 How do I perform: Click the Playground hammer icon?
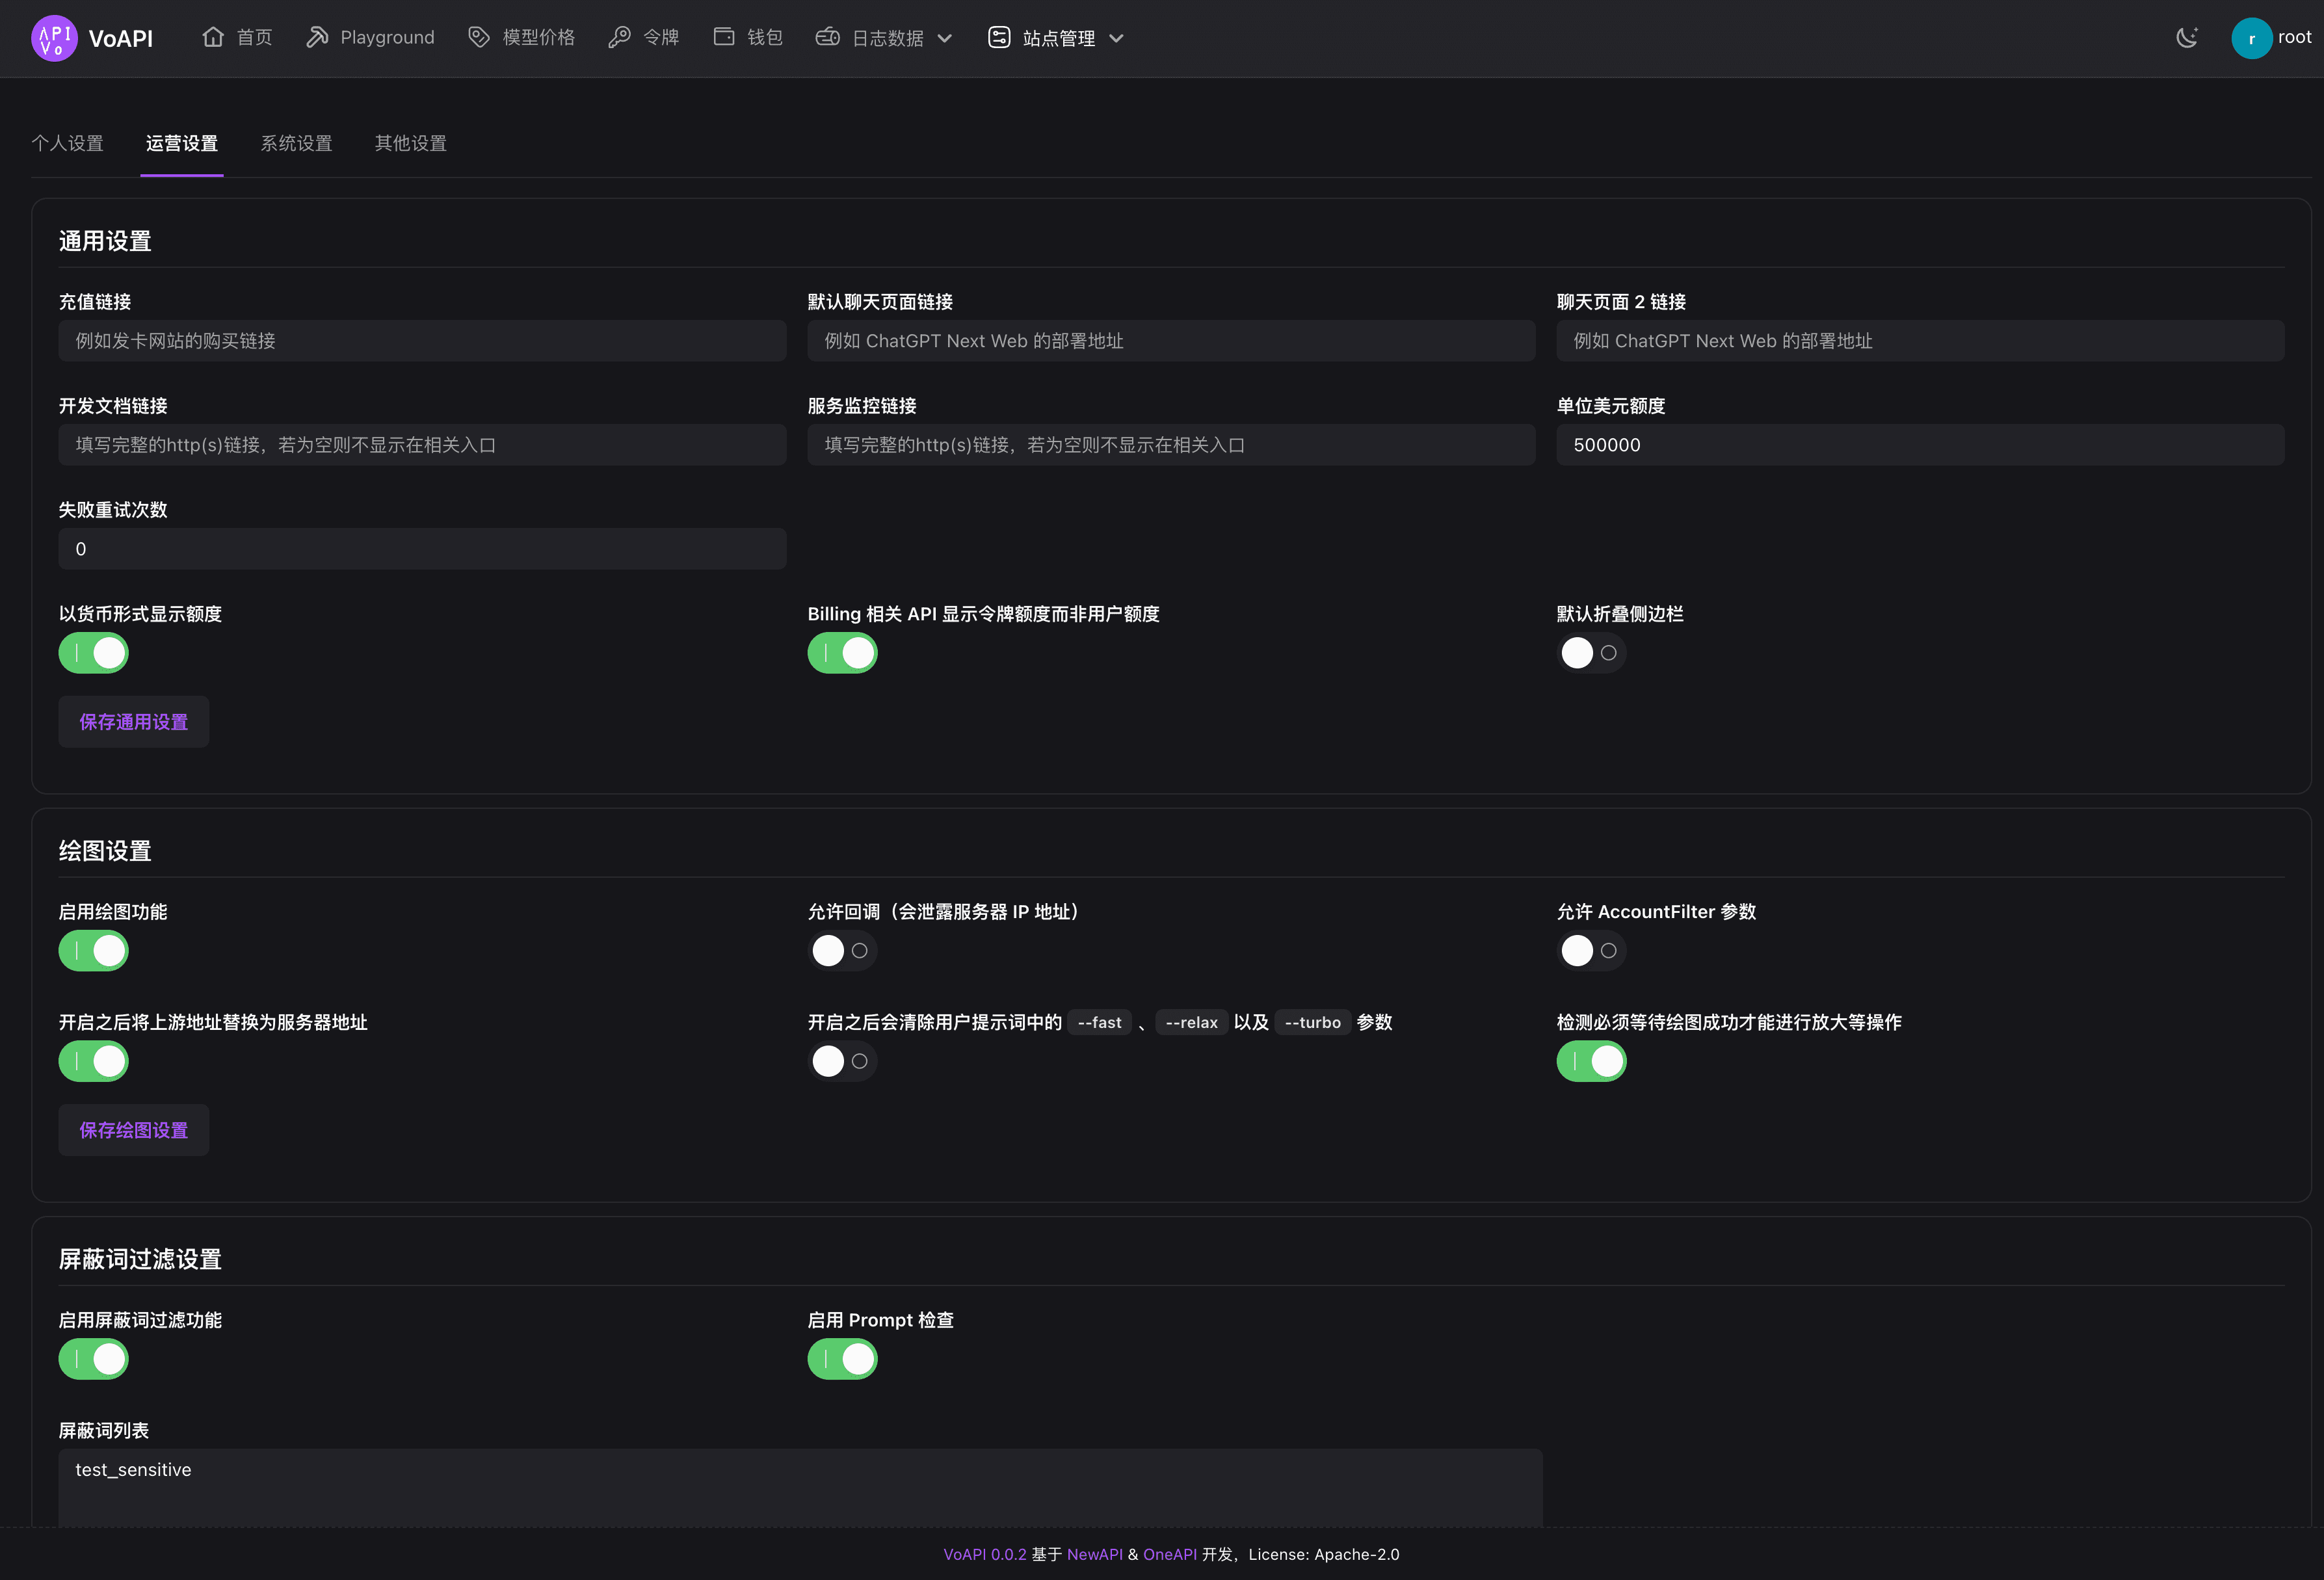317,37
